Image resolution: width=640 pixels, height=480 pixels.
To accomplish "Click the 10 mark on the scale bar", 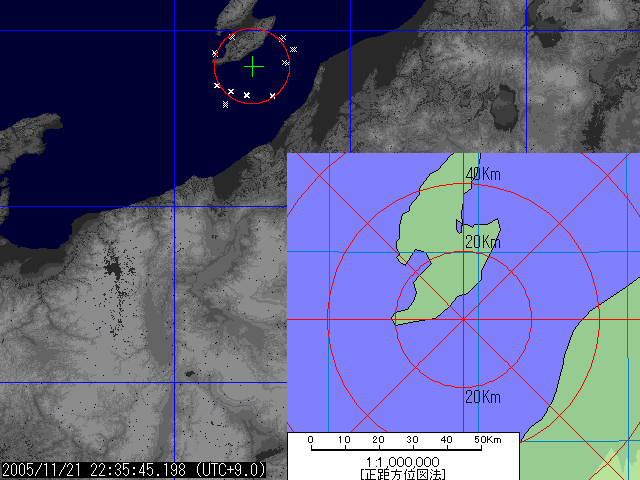I will click(344, 440).
